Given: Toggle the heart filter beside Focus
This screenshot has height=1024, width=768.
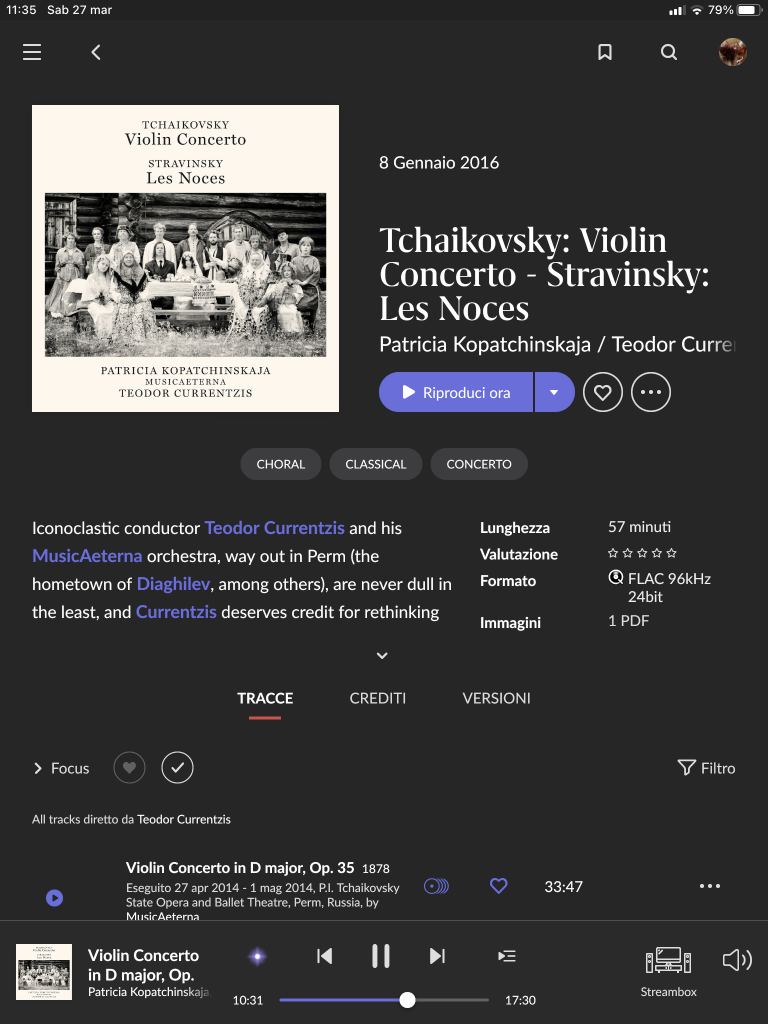Looking at the screenshot, I should (x=129, y=767).
